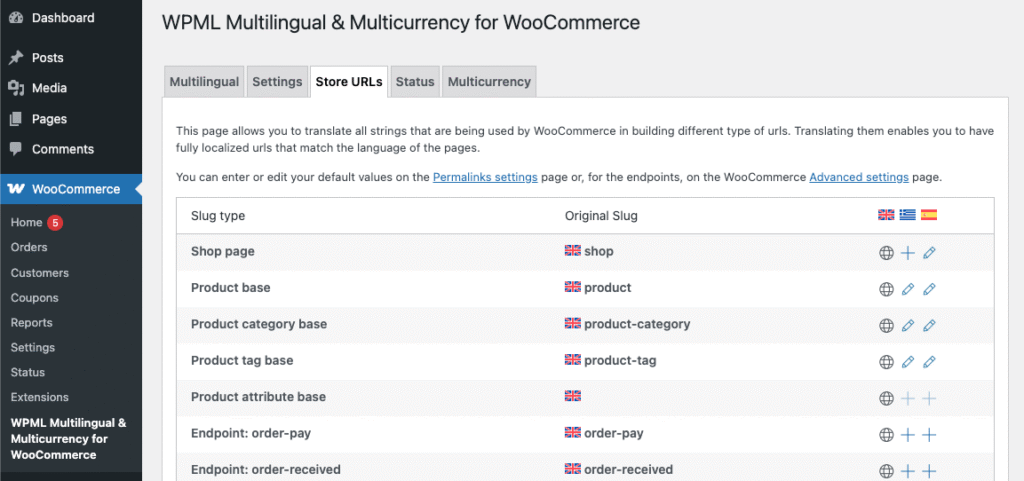Viewport: 1024px width, 481px height.
Task: Click globe icon in Product attribute base row
Action: tap(885, 398)
